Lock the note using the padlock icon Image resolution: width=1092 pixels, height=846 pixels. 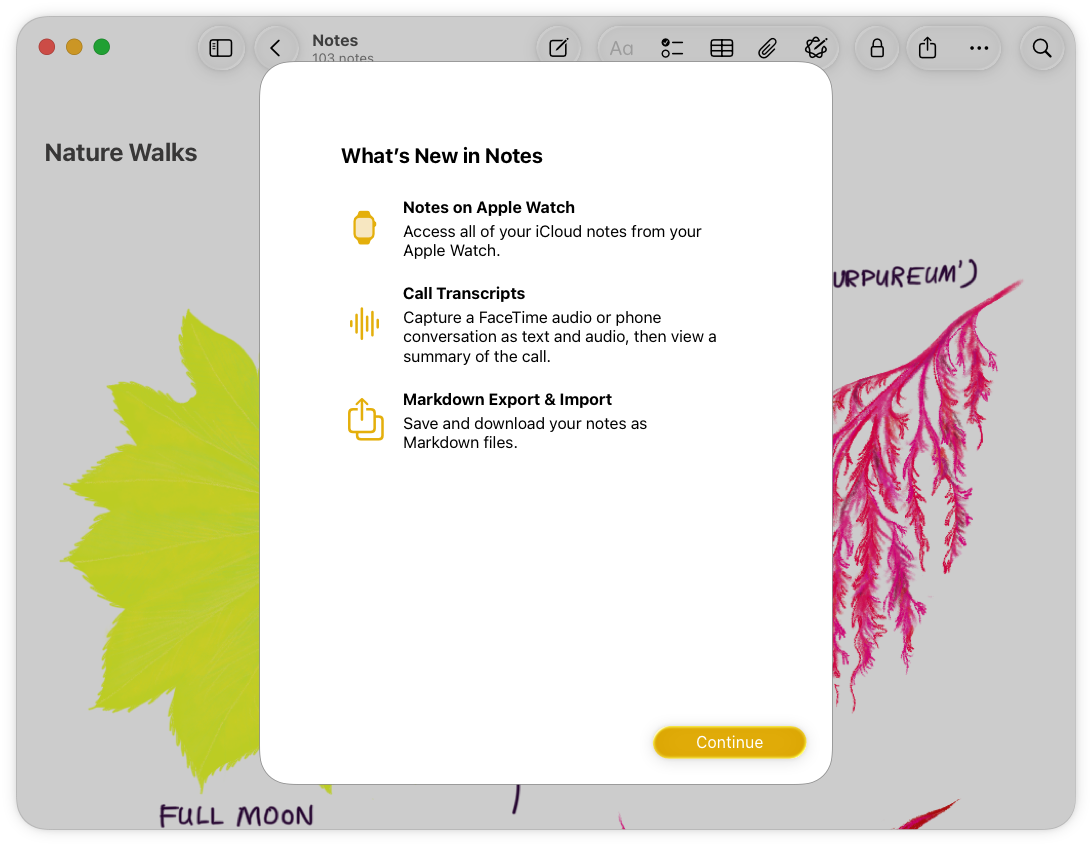click(x=876, y=47)
